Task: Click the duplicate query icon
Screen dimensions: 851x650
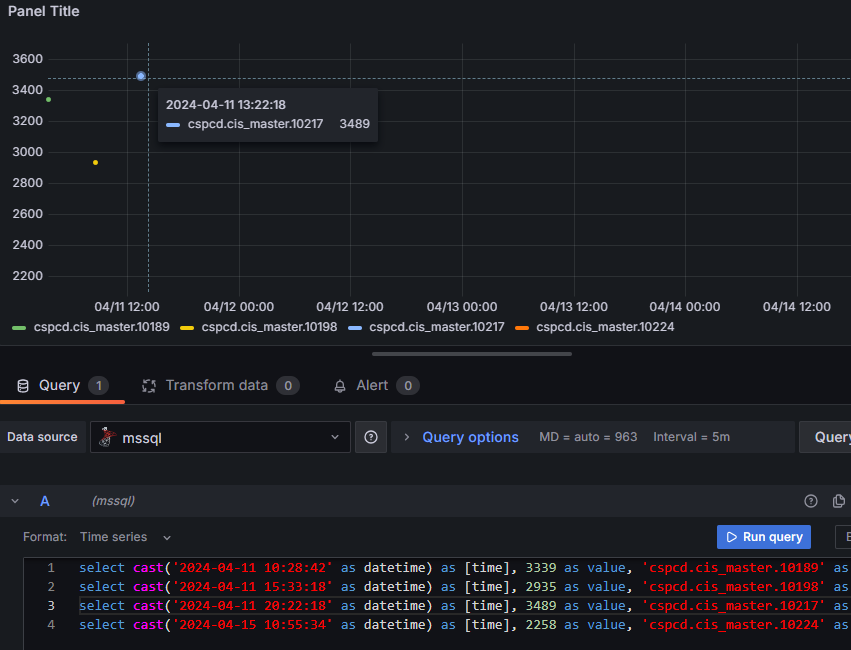Action: 839,501
